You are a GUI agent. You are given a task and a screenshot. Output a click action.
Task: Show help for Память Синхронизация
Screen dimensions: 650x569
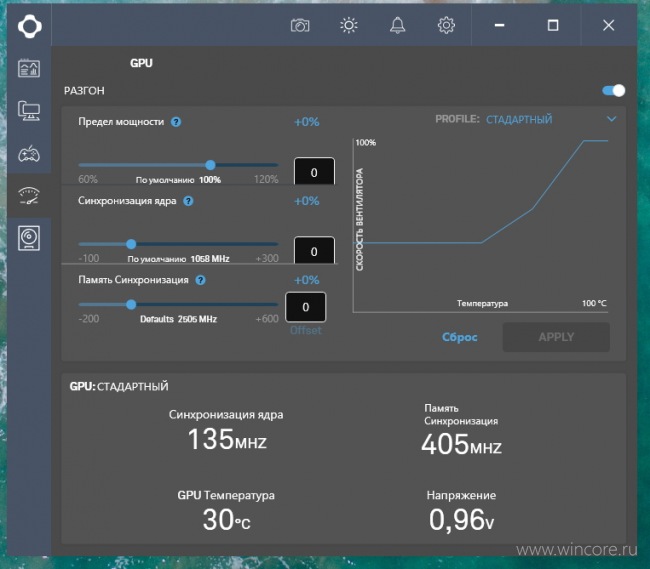[x=201, y=280]
